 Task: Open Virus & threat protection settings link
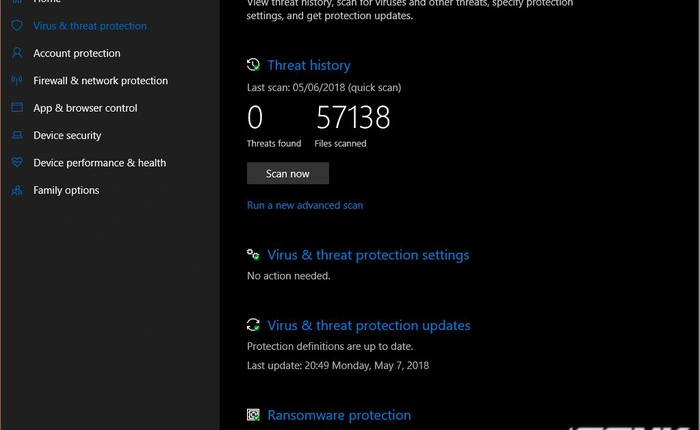tap(368, 255)
